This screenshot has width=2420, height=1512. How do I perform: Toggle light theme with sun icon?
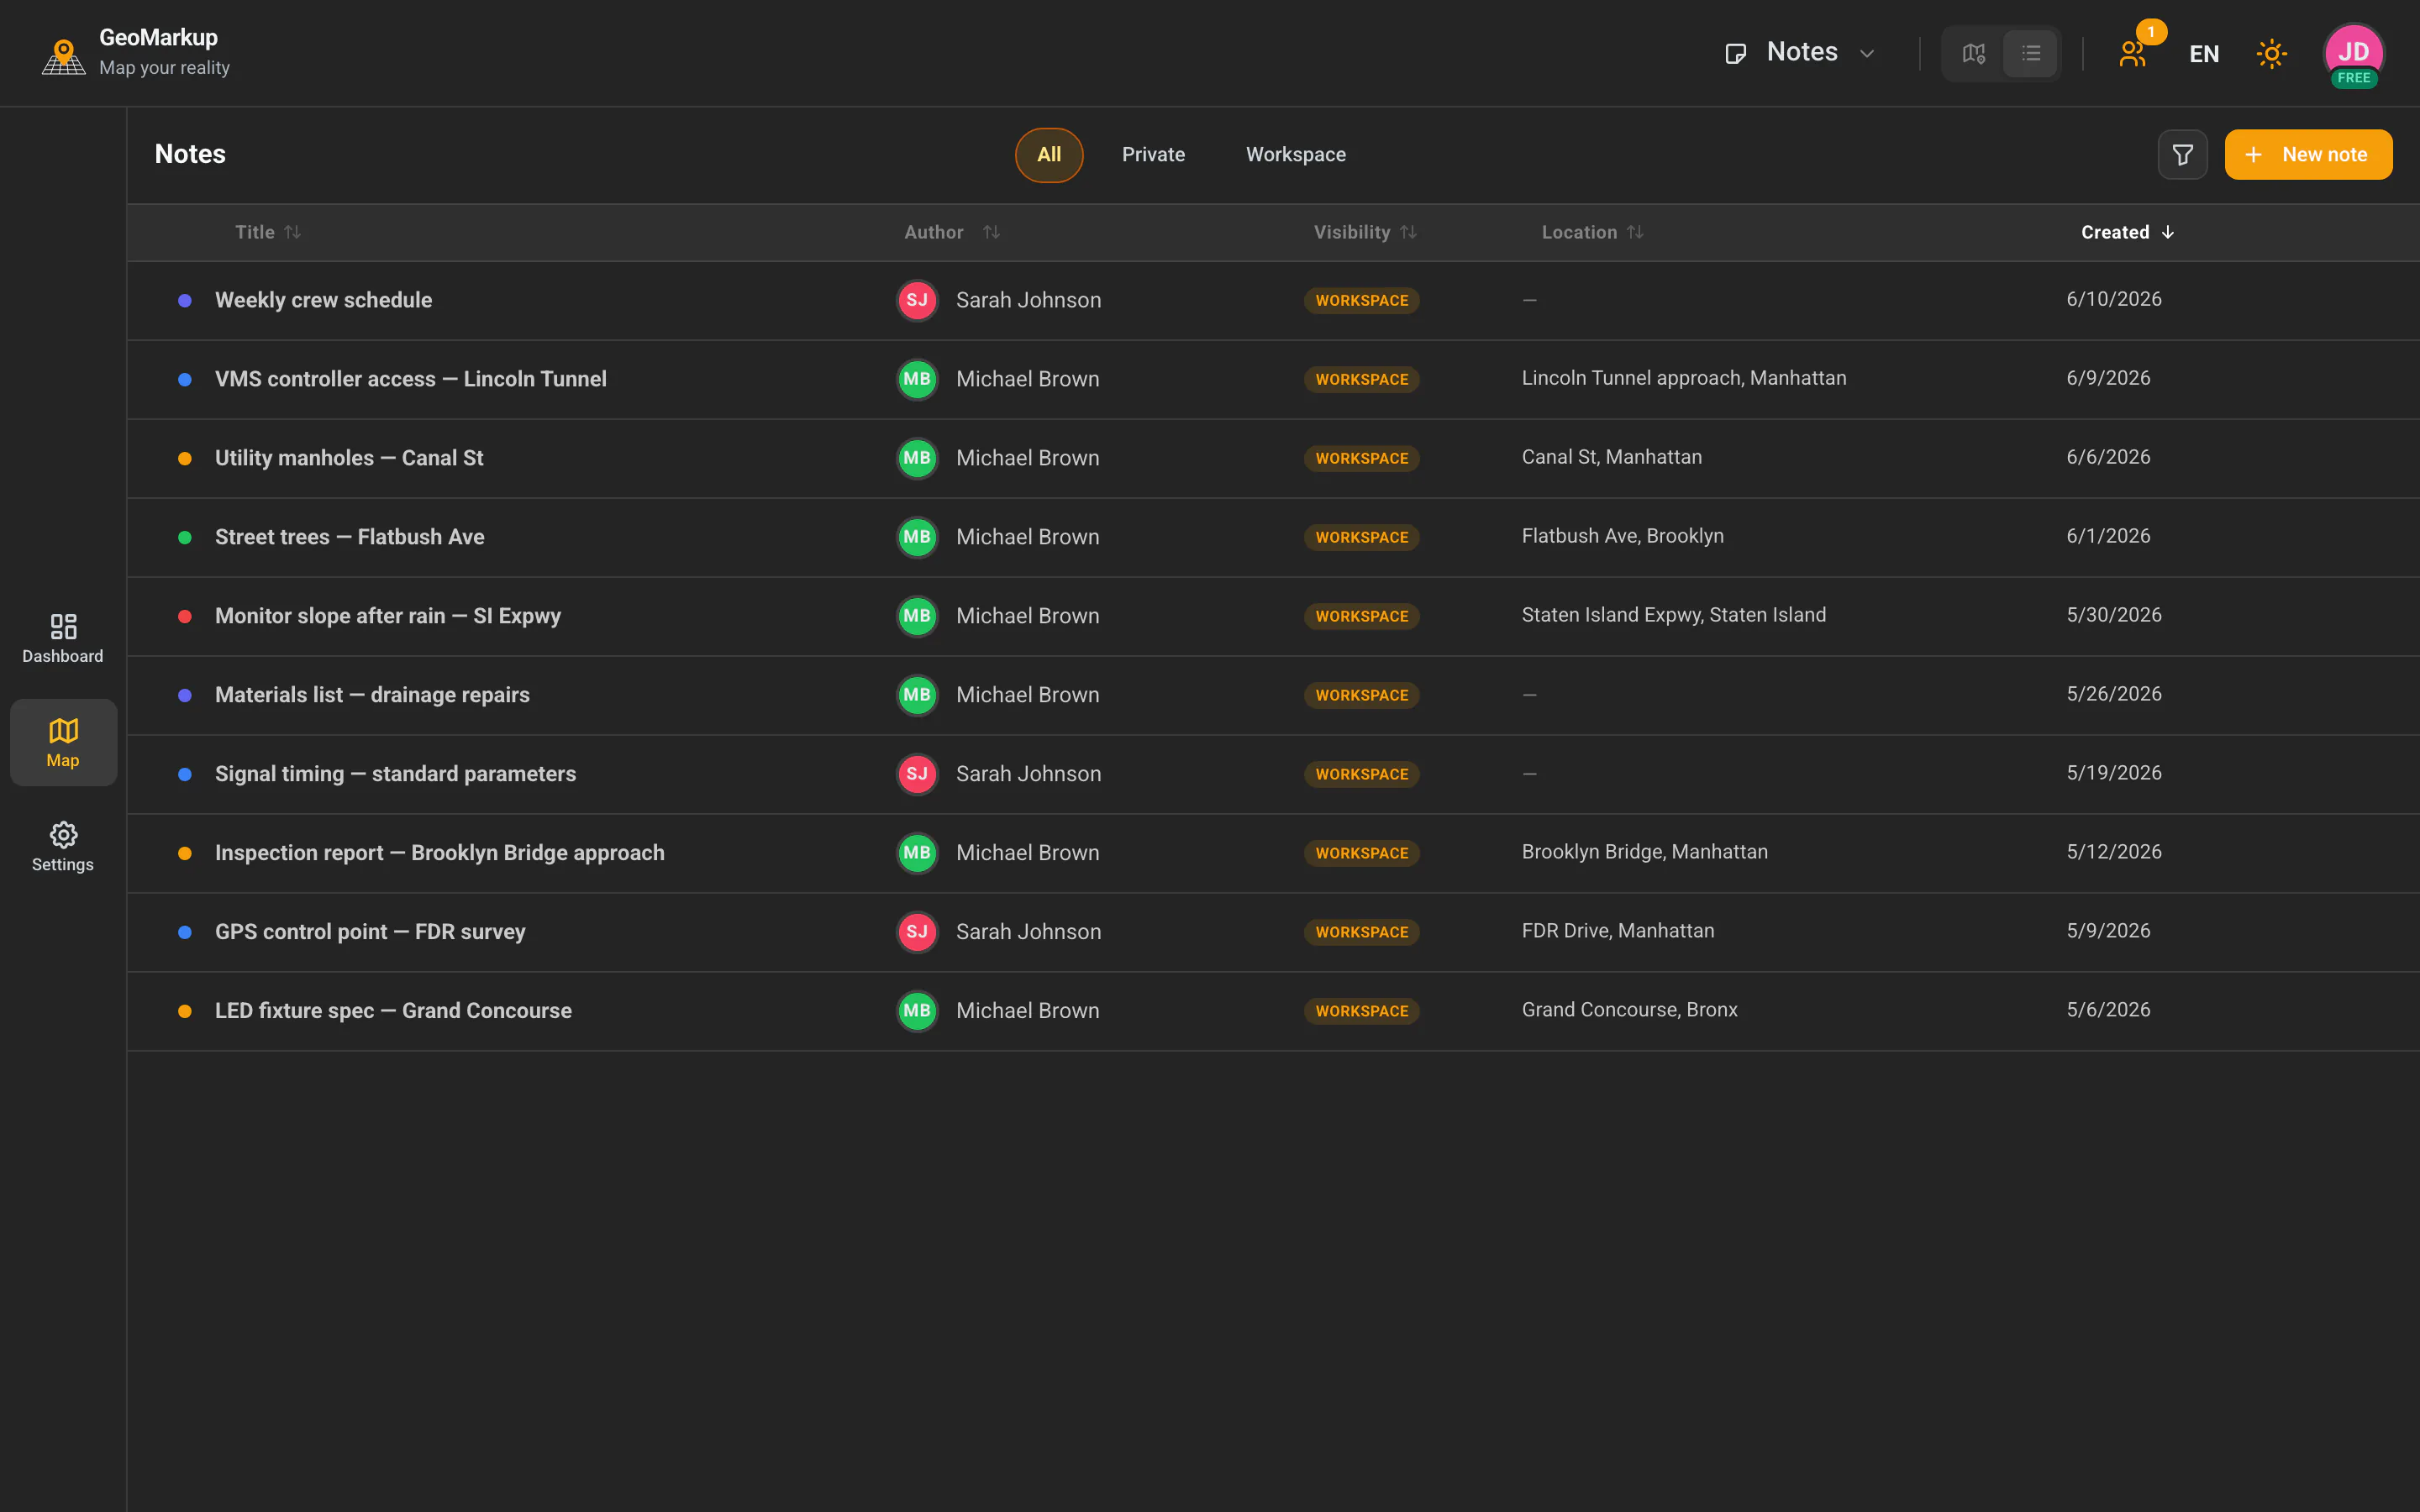pyautogui.click(x=2271, y=54)
